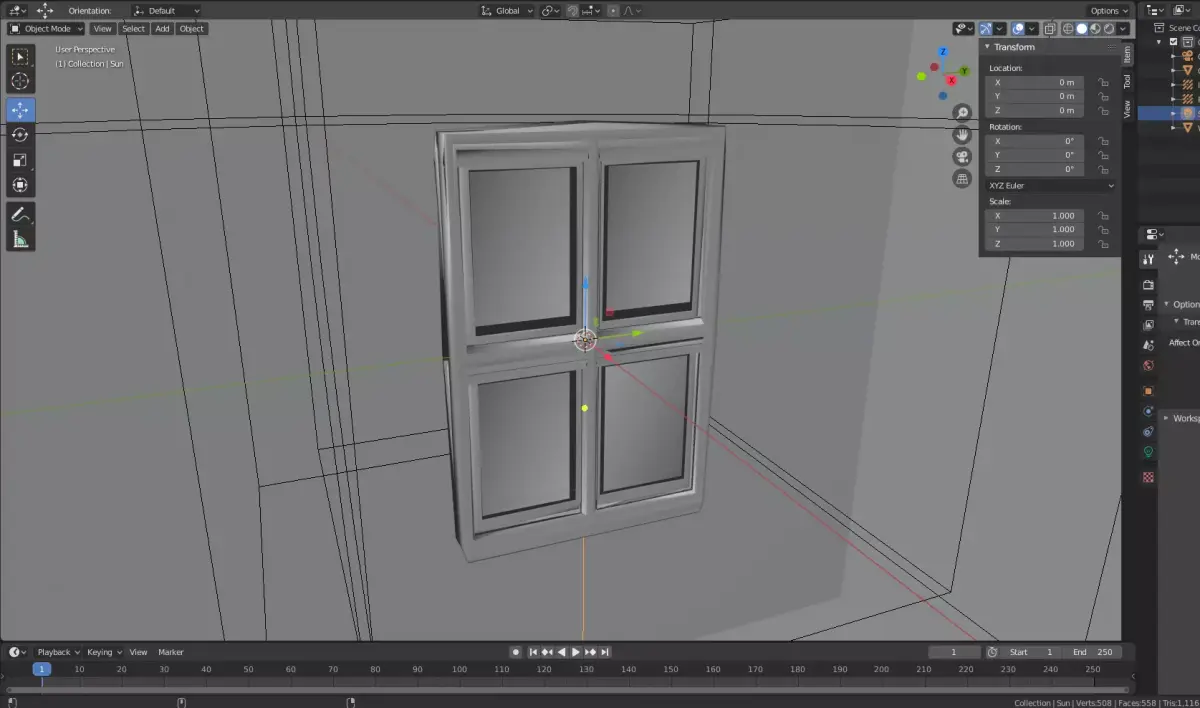Click the Z axis on navigation gizmo
Image resolution: width=1200 pixels, height=708 pixels.
[943, 52]
